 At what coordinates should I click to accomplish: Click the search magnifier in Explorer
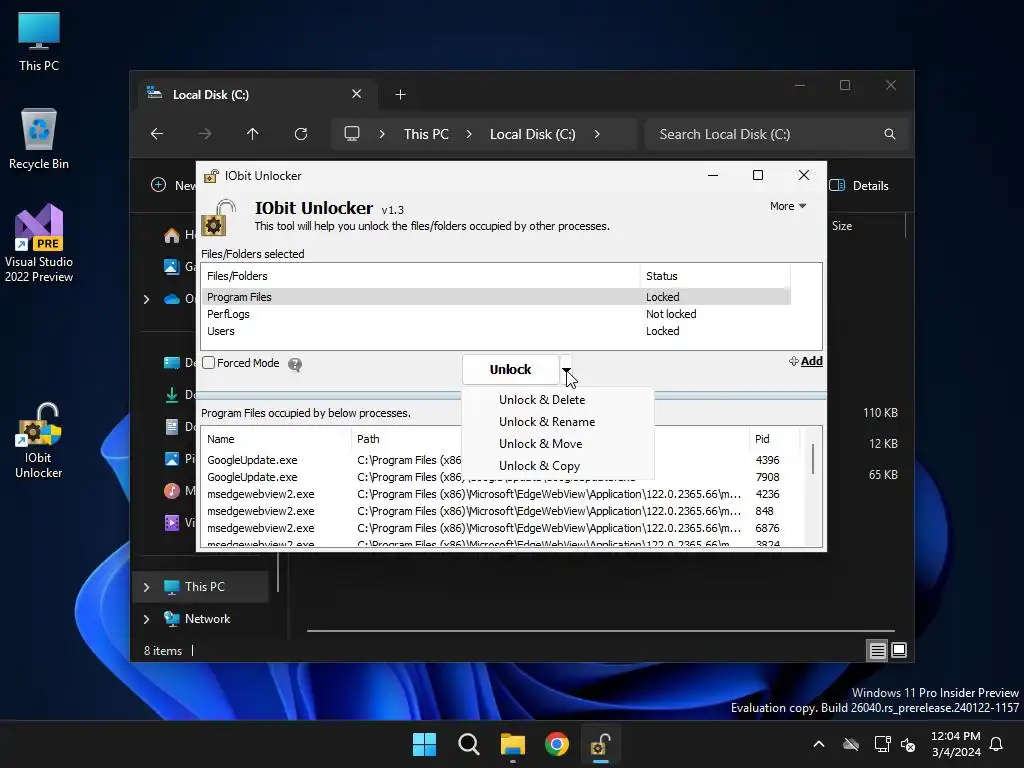coord(889,134)
